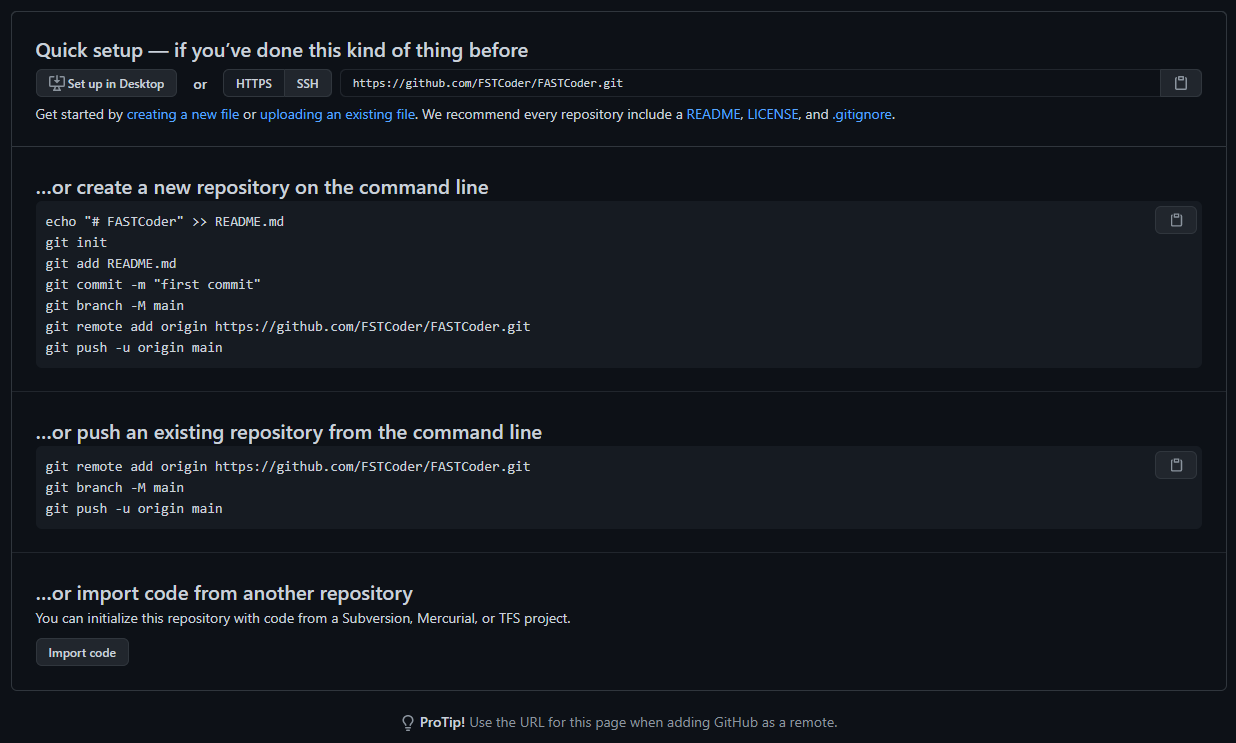
Task: Copy the push existing repository commands
Action: click(x=1176, y=465)
